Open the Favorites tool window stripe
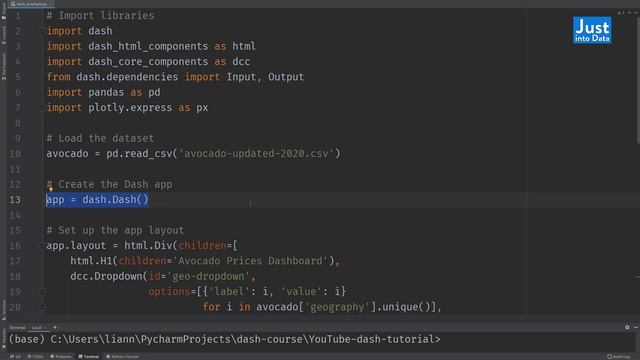The width and height of the screenshot is (640, 360). coord(4,339)
